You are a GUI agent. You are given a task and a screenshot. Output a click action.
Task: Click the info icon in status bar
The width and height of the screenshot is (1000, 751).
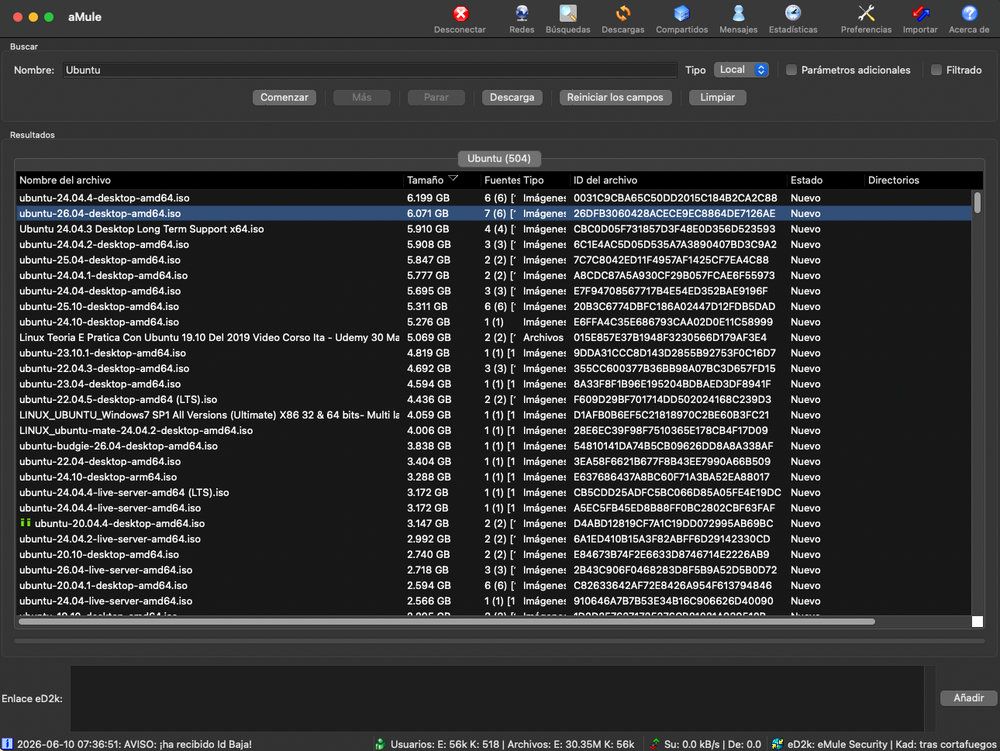(x=7, y=744)
